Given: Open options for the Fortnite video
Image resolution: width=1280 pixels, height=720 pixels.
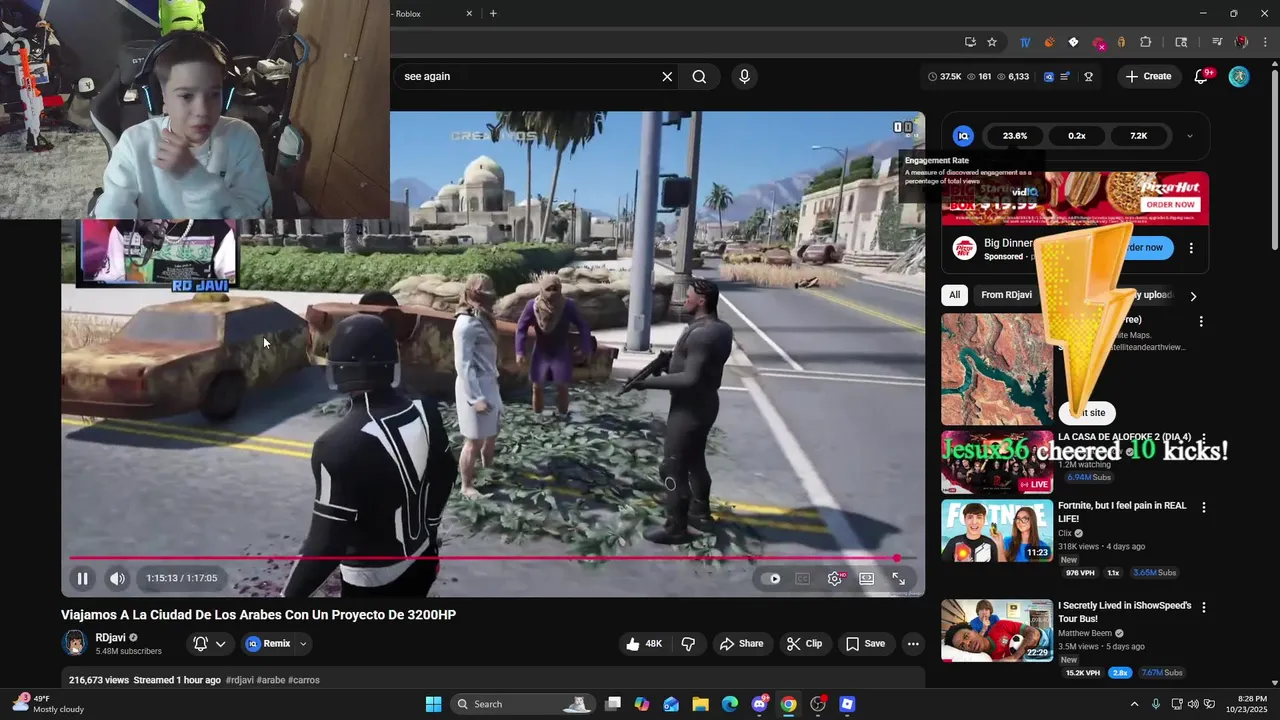Looking at the screenshot, I should (x=1204, y=508).
